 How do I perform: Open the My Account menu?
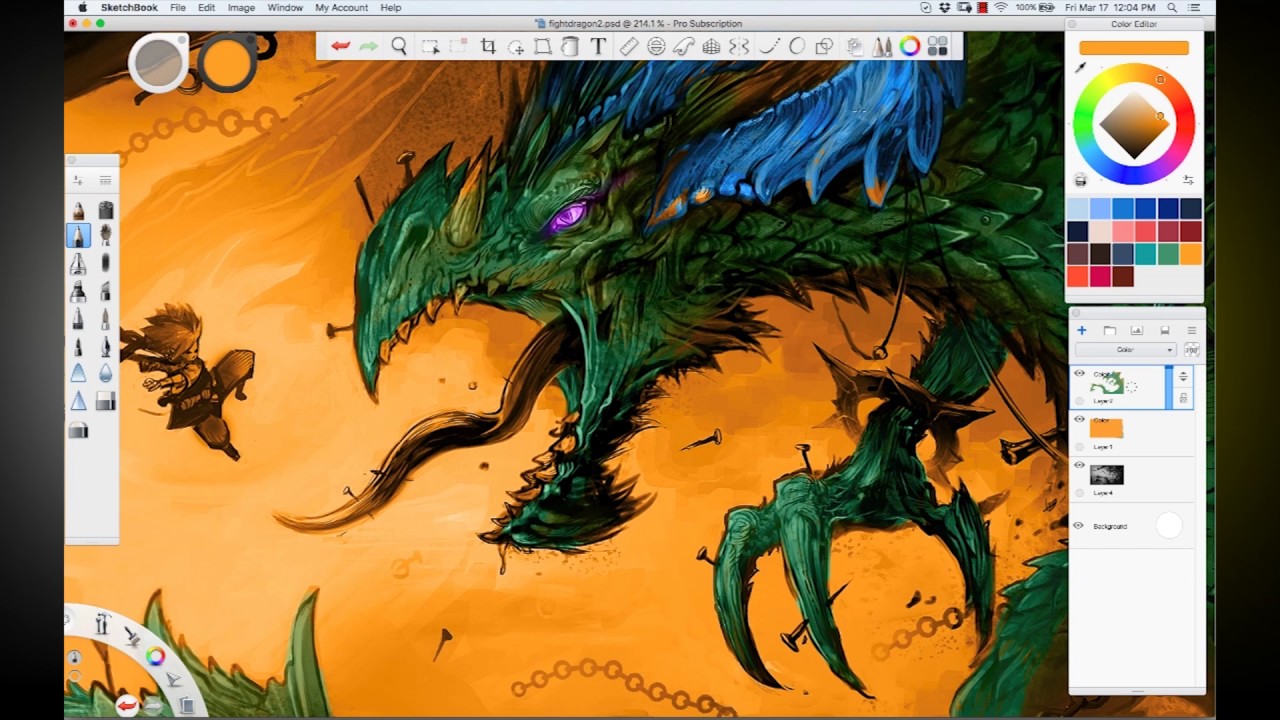click(342, 8)
